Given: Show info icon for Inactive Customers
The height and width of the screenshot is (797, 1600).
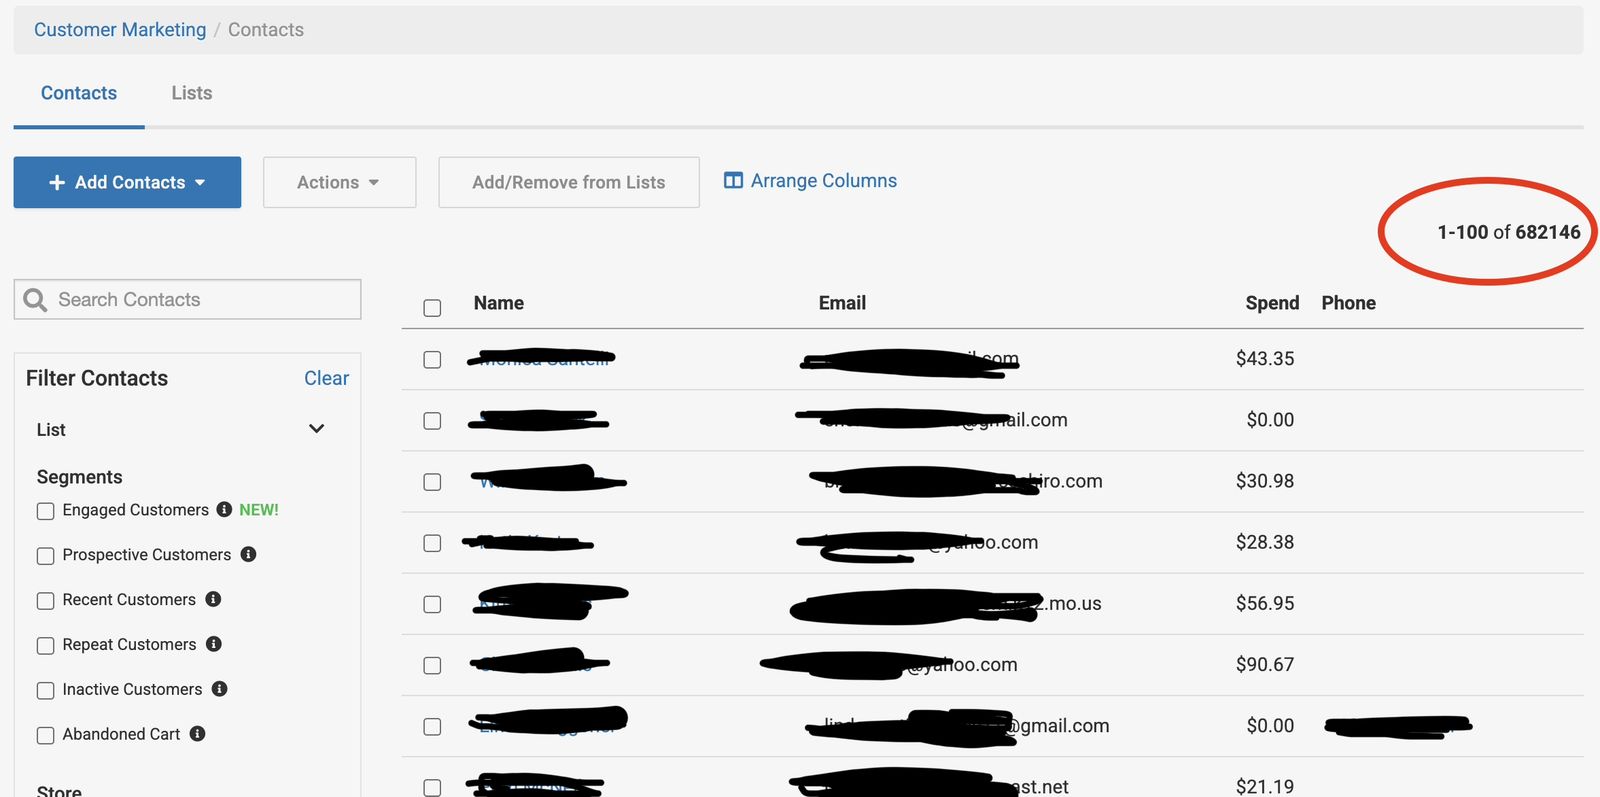Looking at the screenshot, I should (x=220, y=689).
